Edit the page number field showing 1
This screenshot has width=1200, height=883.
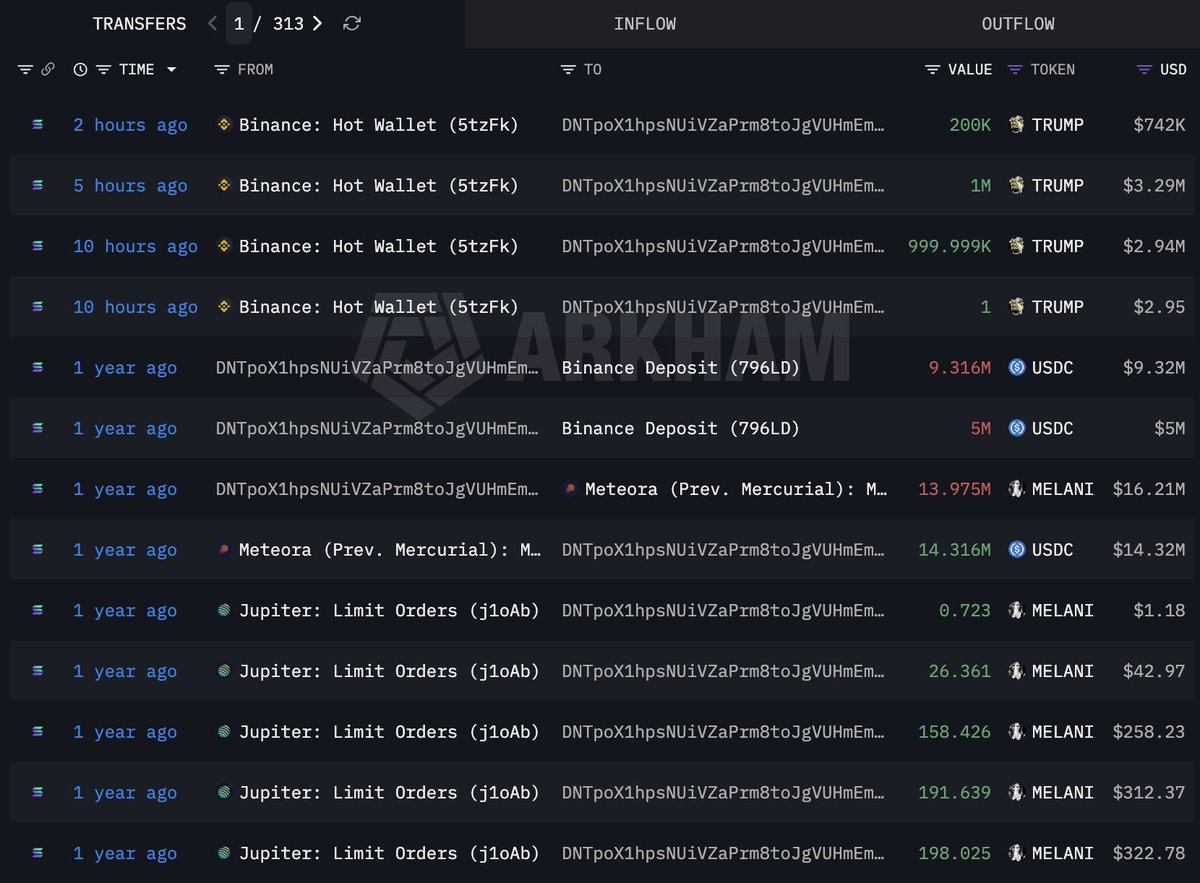coord(239,23)
